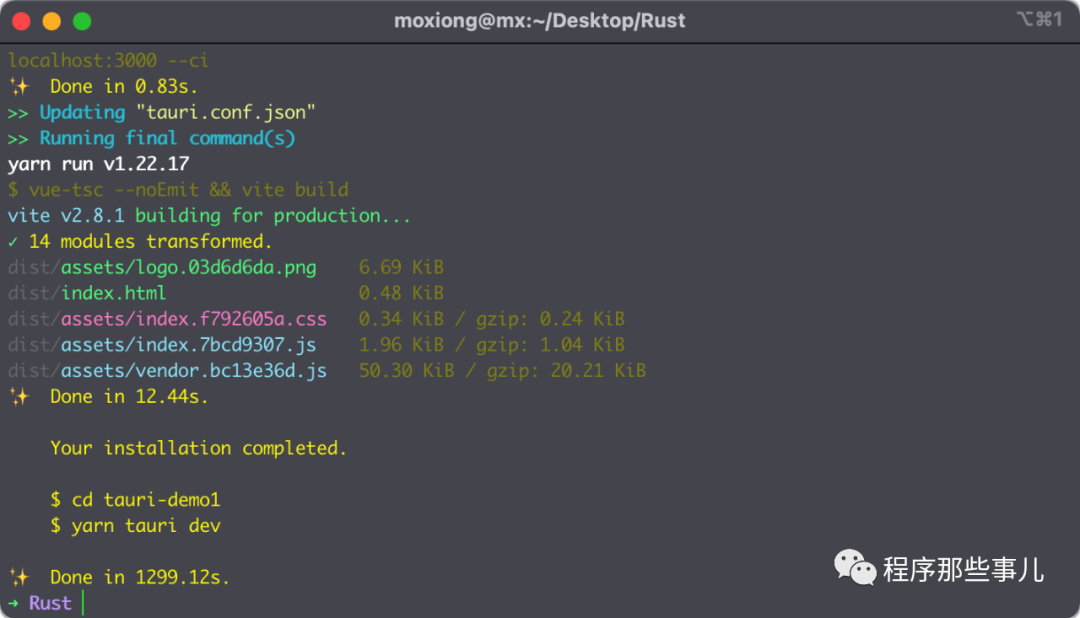1080x618 pixels.
Task: Click the line 'Done in 1299.12s.'
Action: coord(140,577)
